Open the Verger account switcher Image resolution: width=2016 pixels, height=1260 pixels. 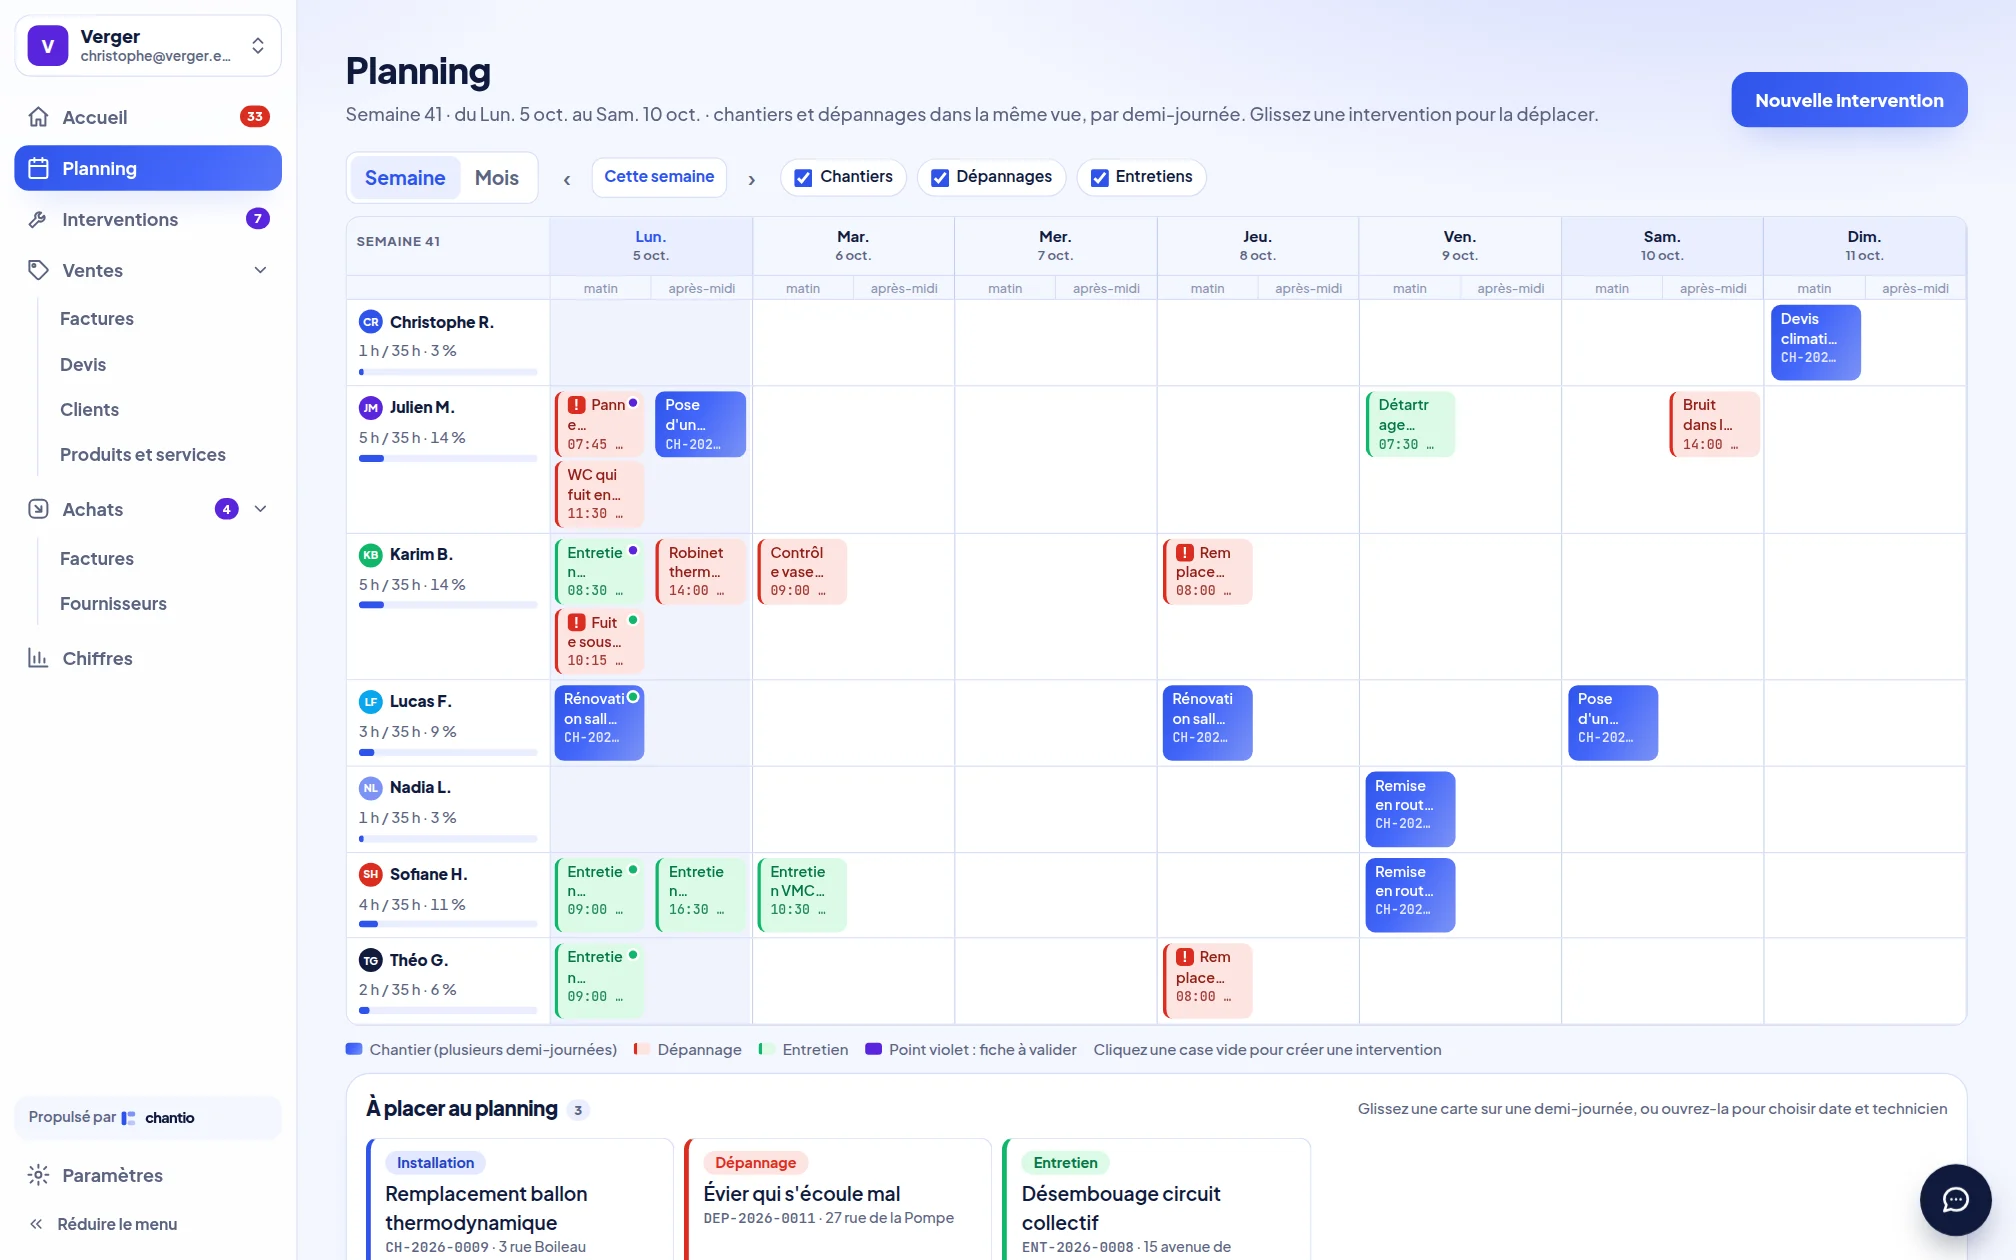(x=148, y=46)
